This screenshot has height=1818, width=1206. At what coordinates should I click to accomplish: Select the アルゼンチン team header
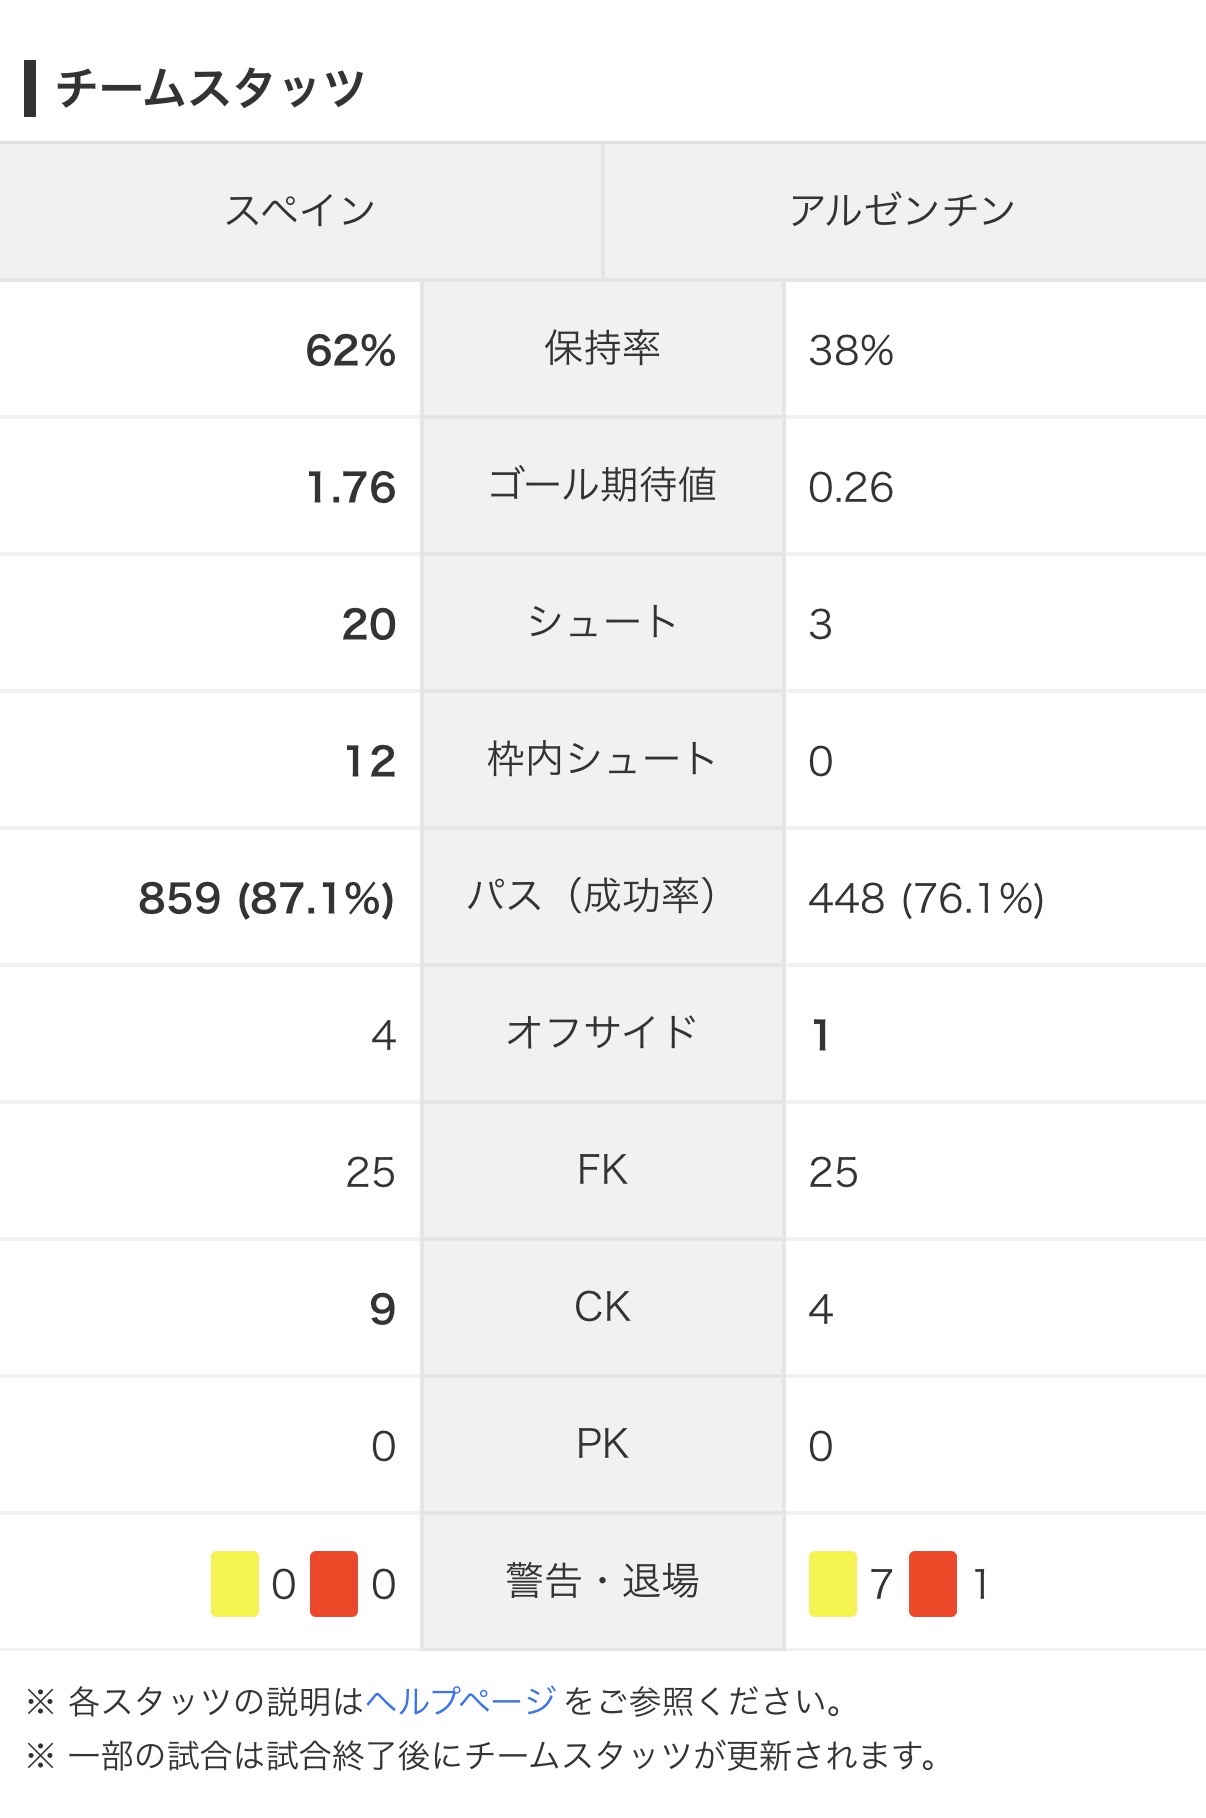[905, 211]
